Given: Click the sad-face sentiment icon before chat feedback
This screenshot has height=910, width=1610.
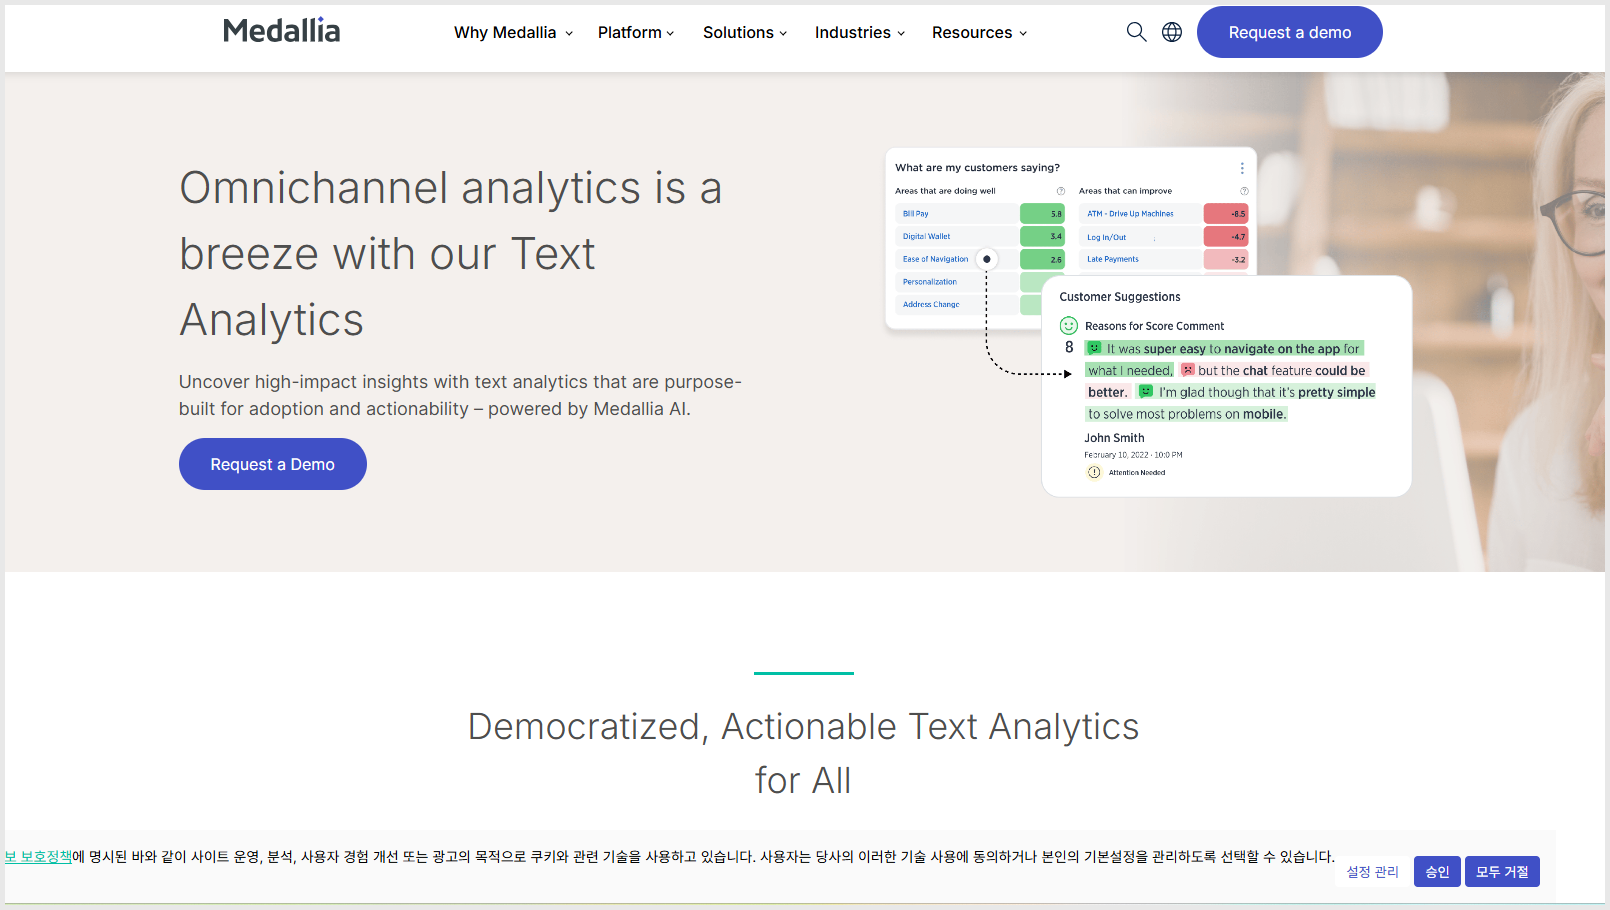Looking at the screenshot, I should click(x=1187, y=370).
